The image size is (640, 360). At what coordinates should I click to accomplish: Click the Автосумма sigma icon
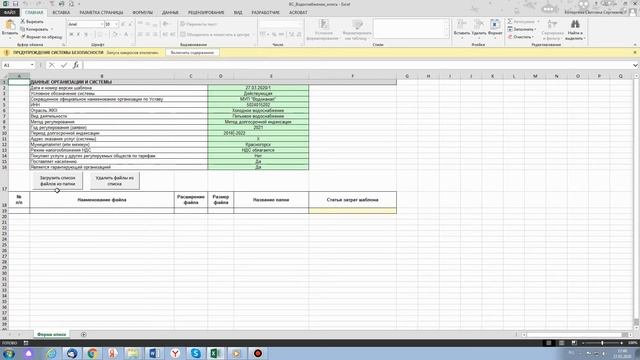[x=510, y=21]
